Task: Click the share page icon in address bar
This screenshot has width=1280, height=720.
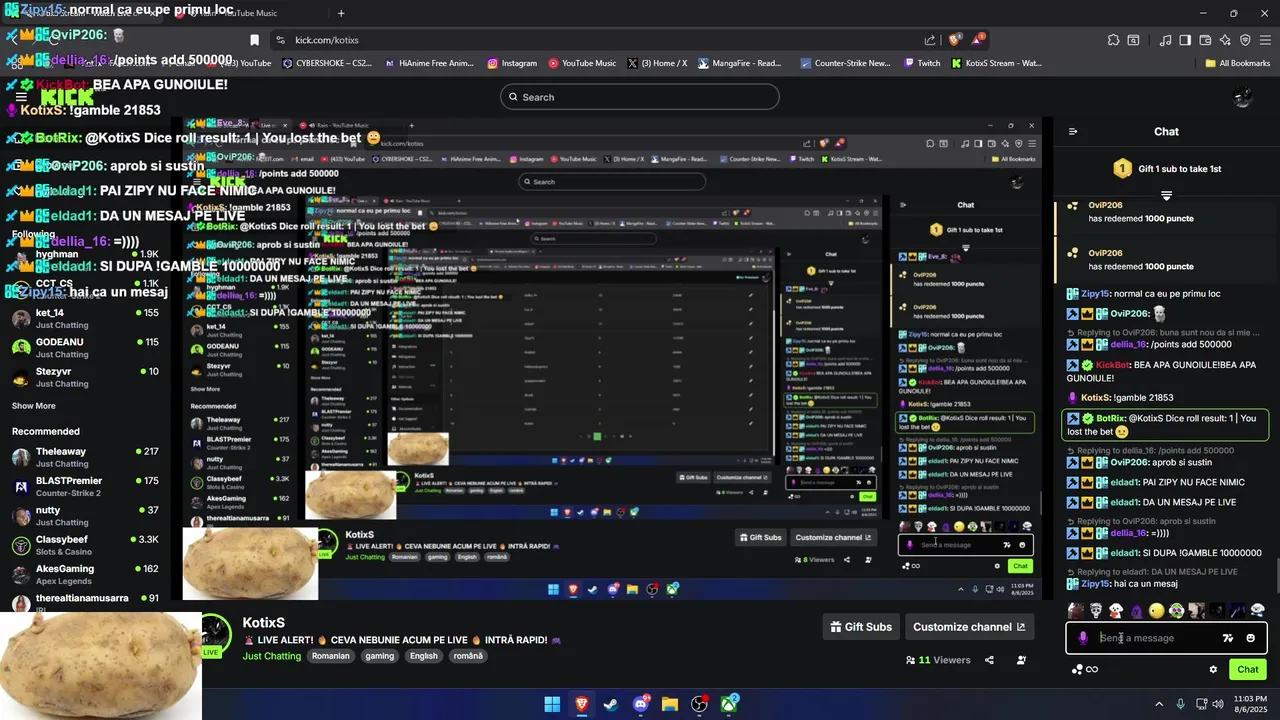Action: (x=930, y=40)
